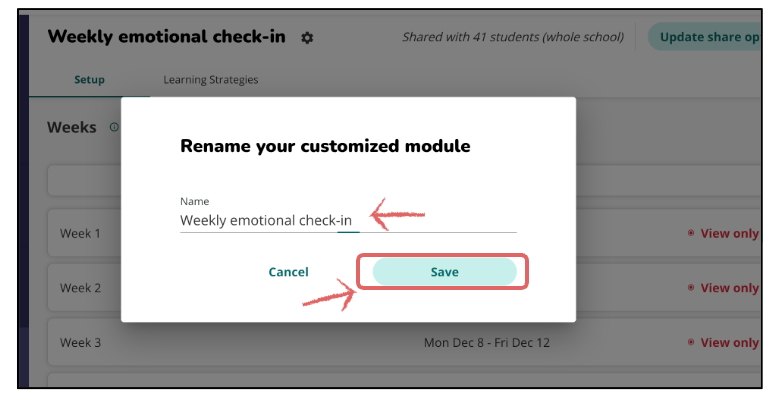The image size is (782, 400).
Task: Open the Learning Strategies tab
Action: click(210, 80)
